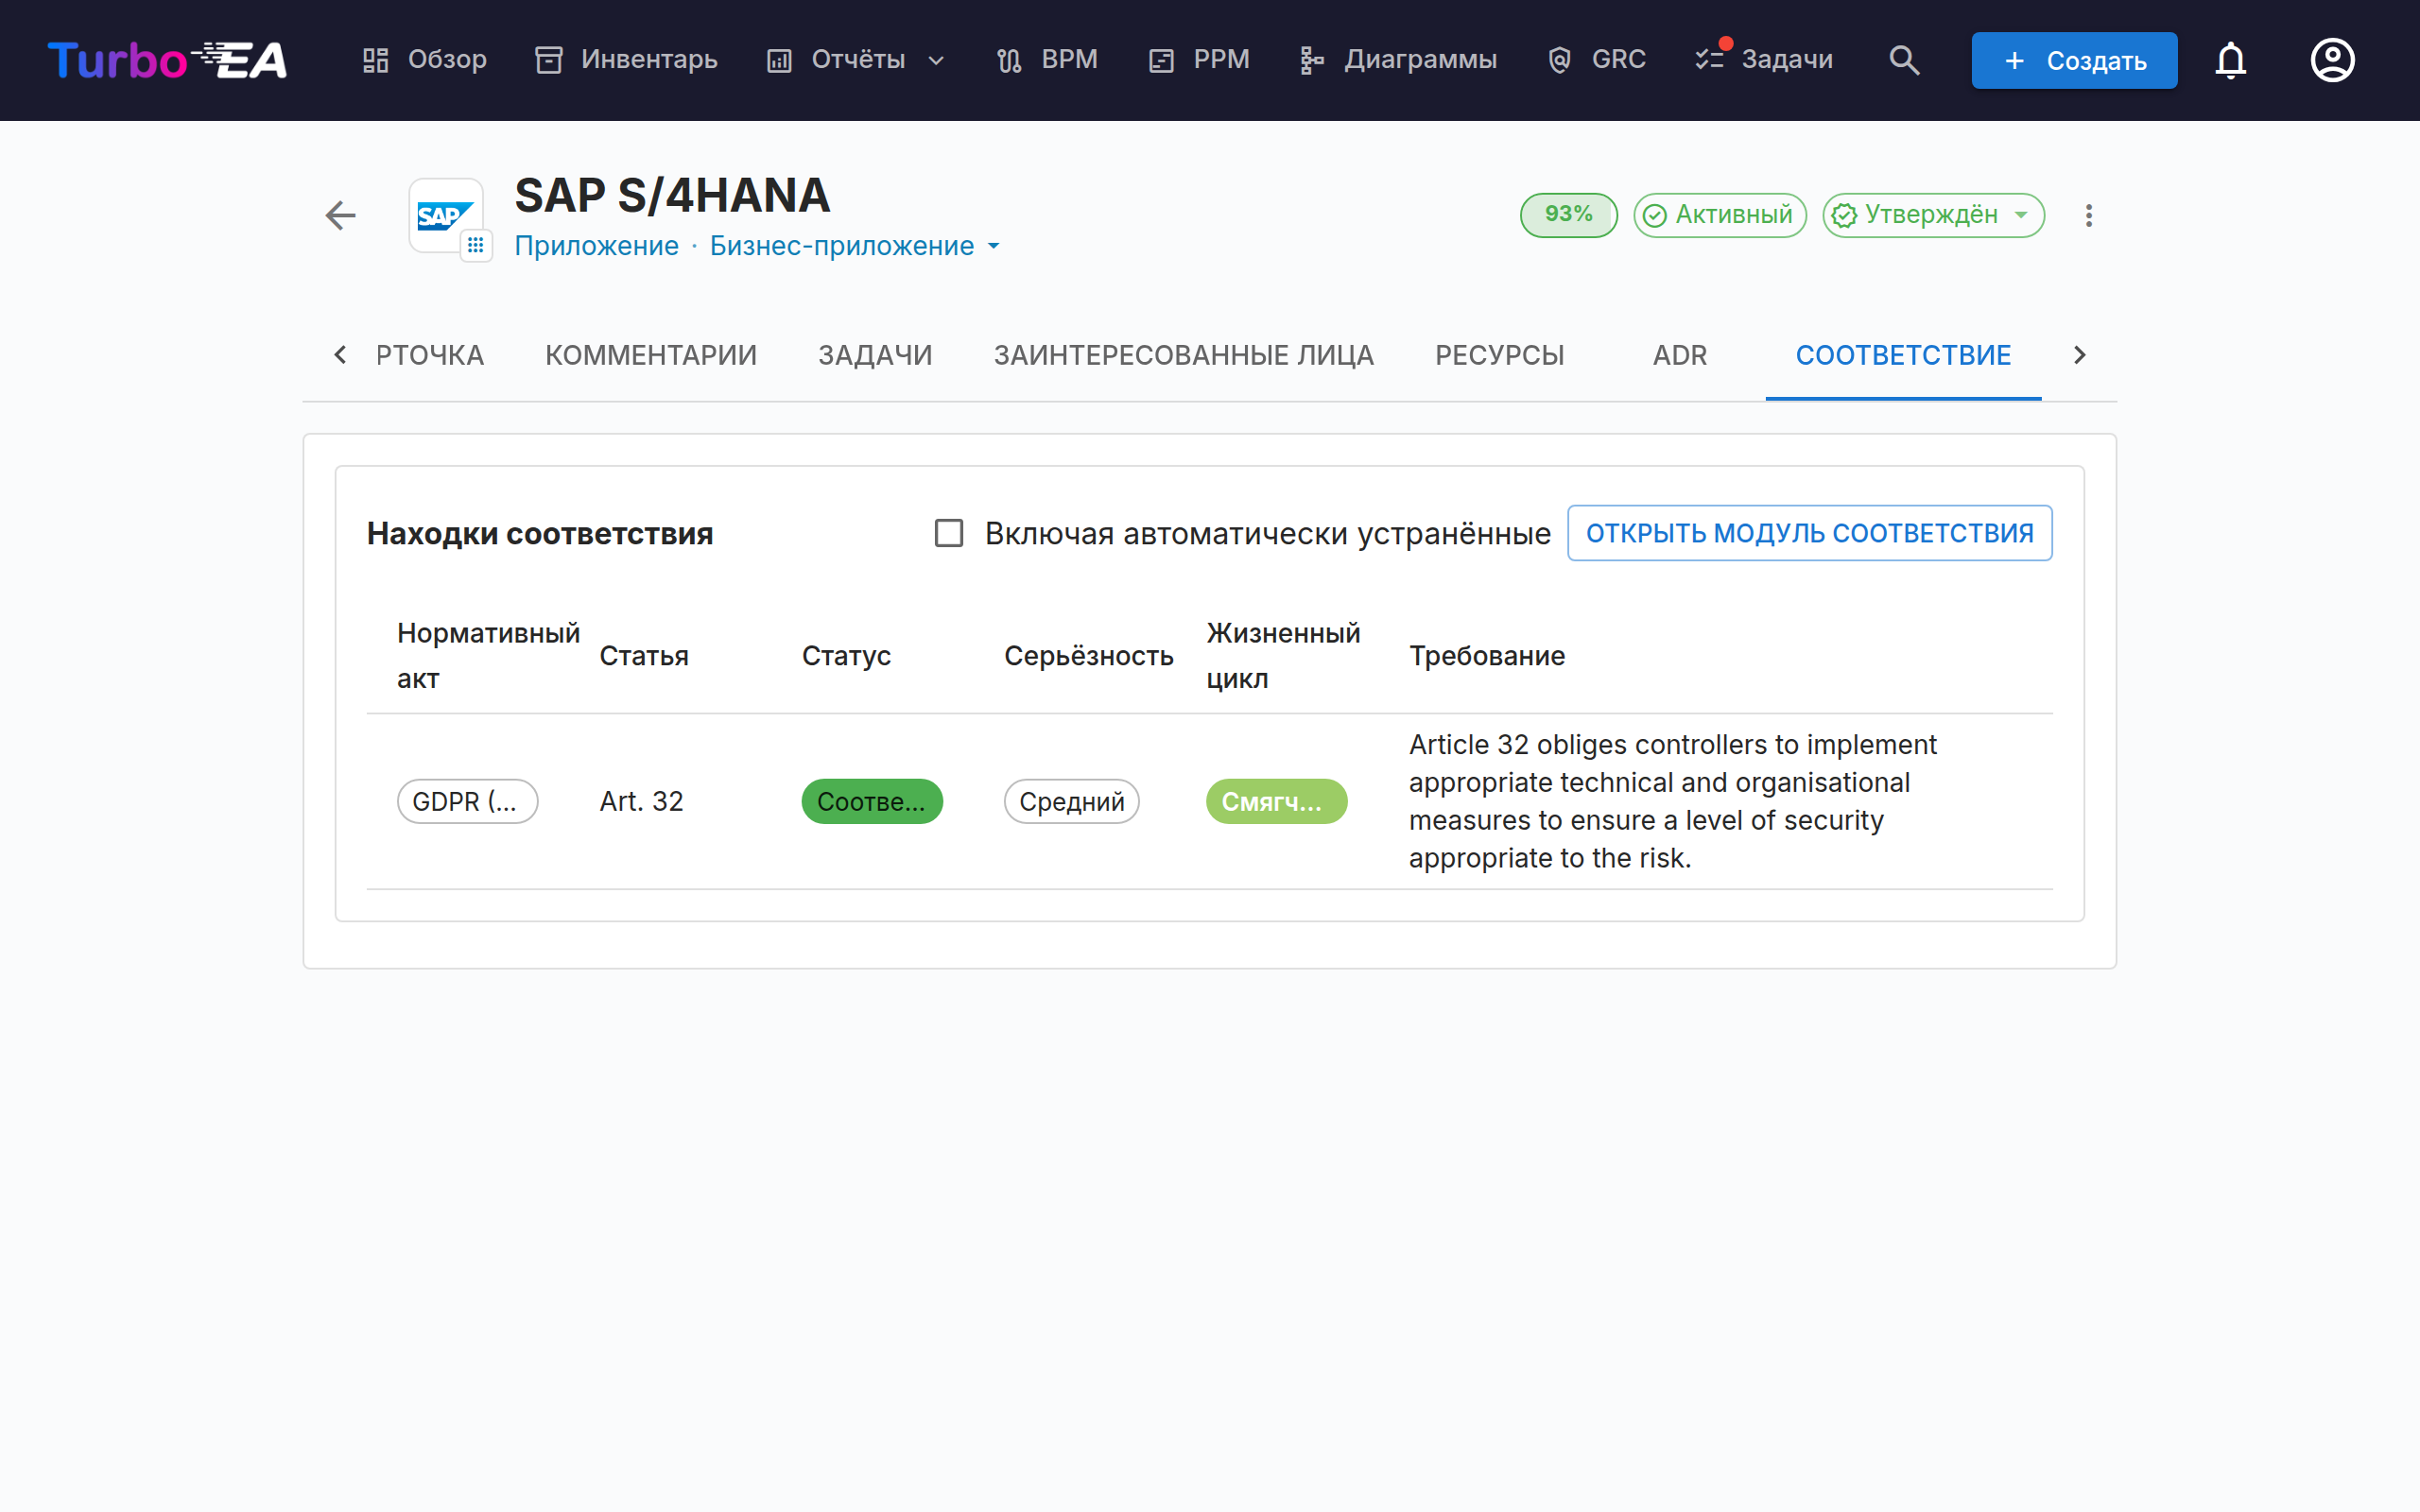This screenshot has width=2420, height=1512.
Task: Click the GDPR regulation chip
Action: (467, 801)
